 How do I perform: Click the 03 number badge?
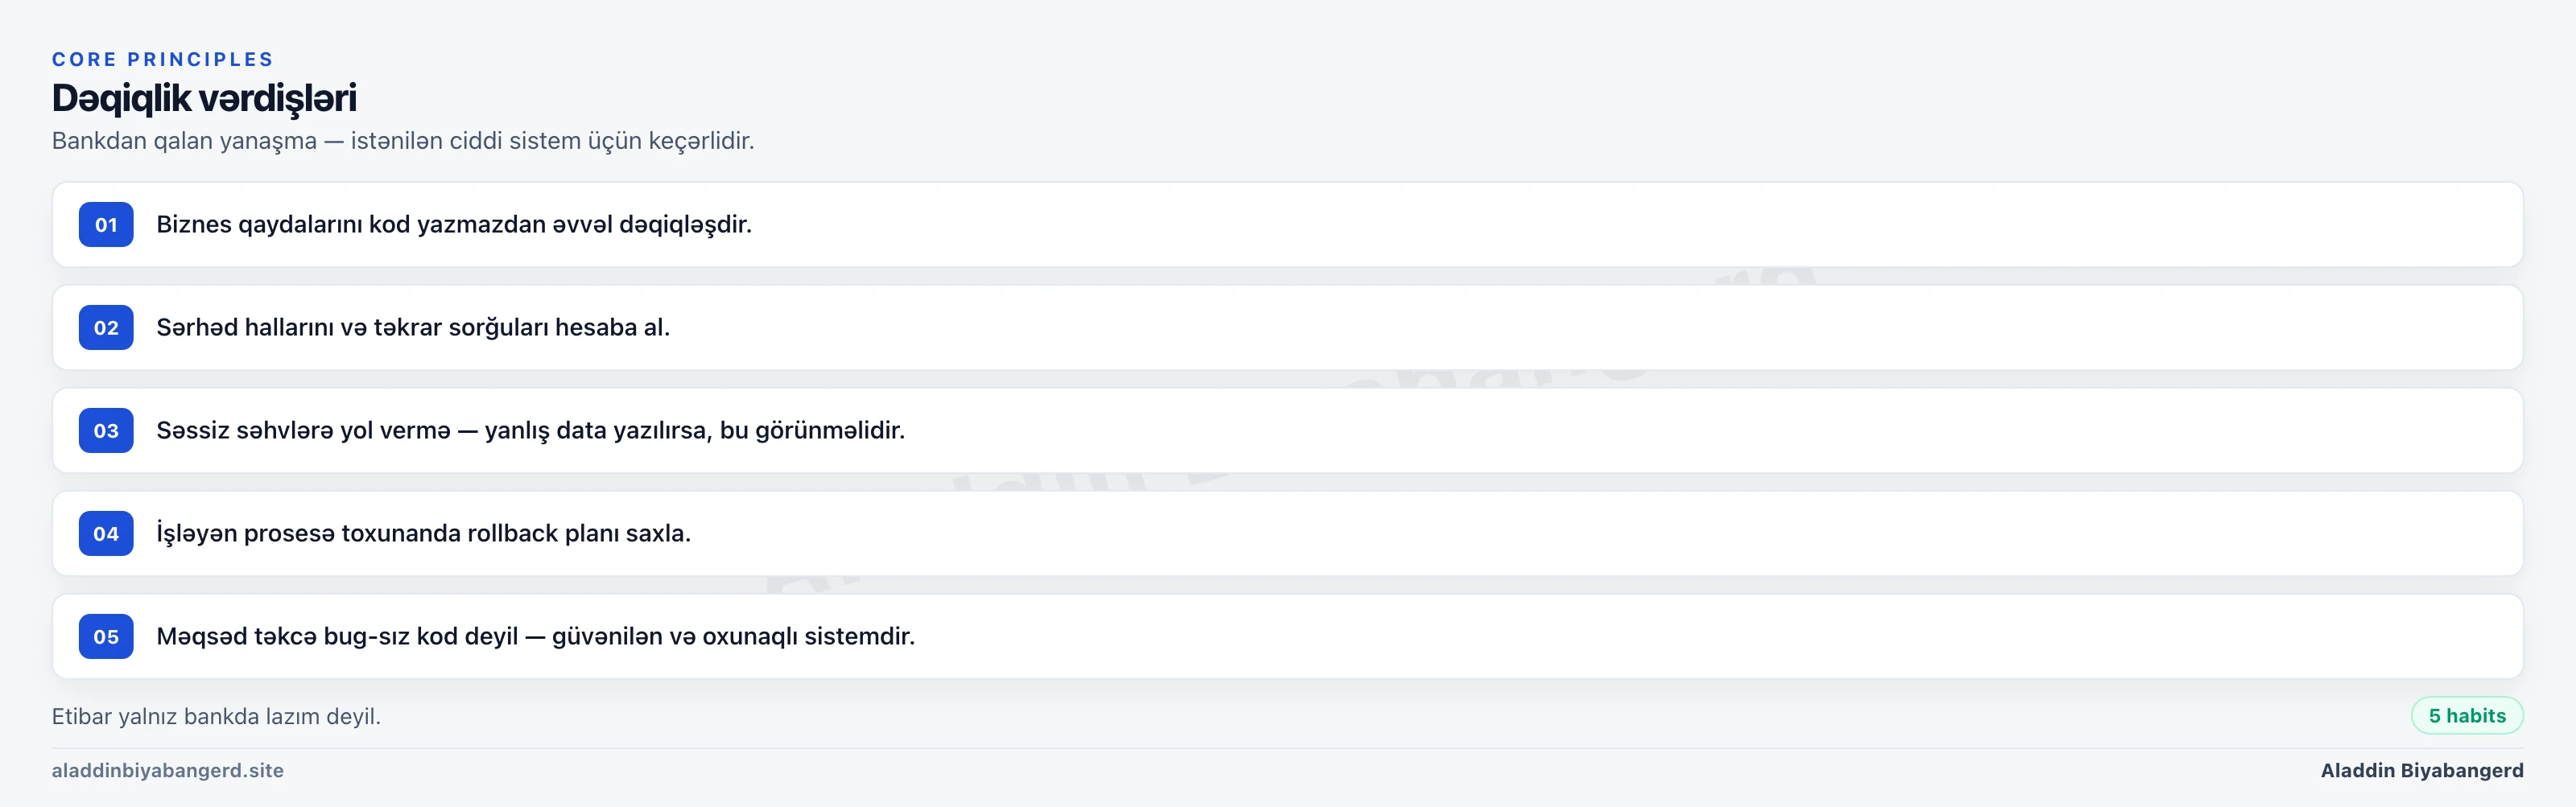click(x=106, y=430)
